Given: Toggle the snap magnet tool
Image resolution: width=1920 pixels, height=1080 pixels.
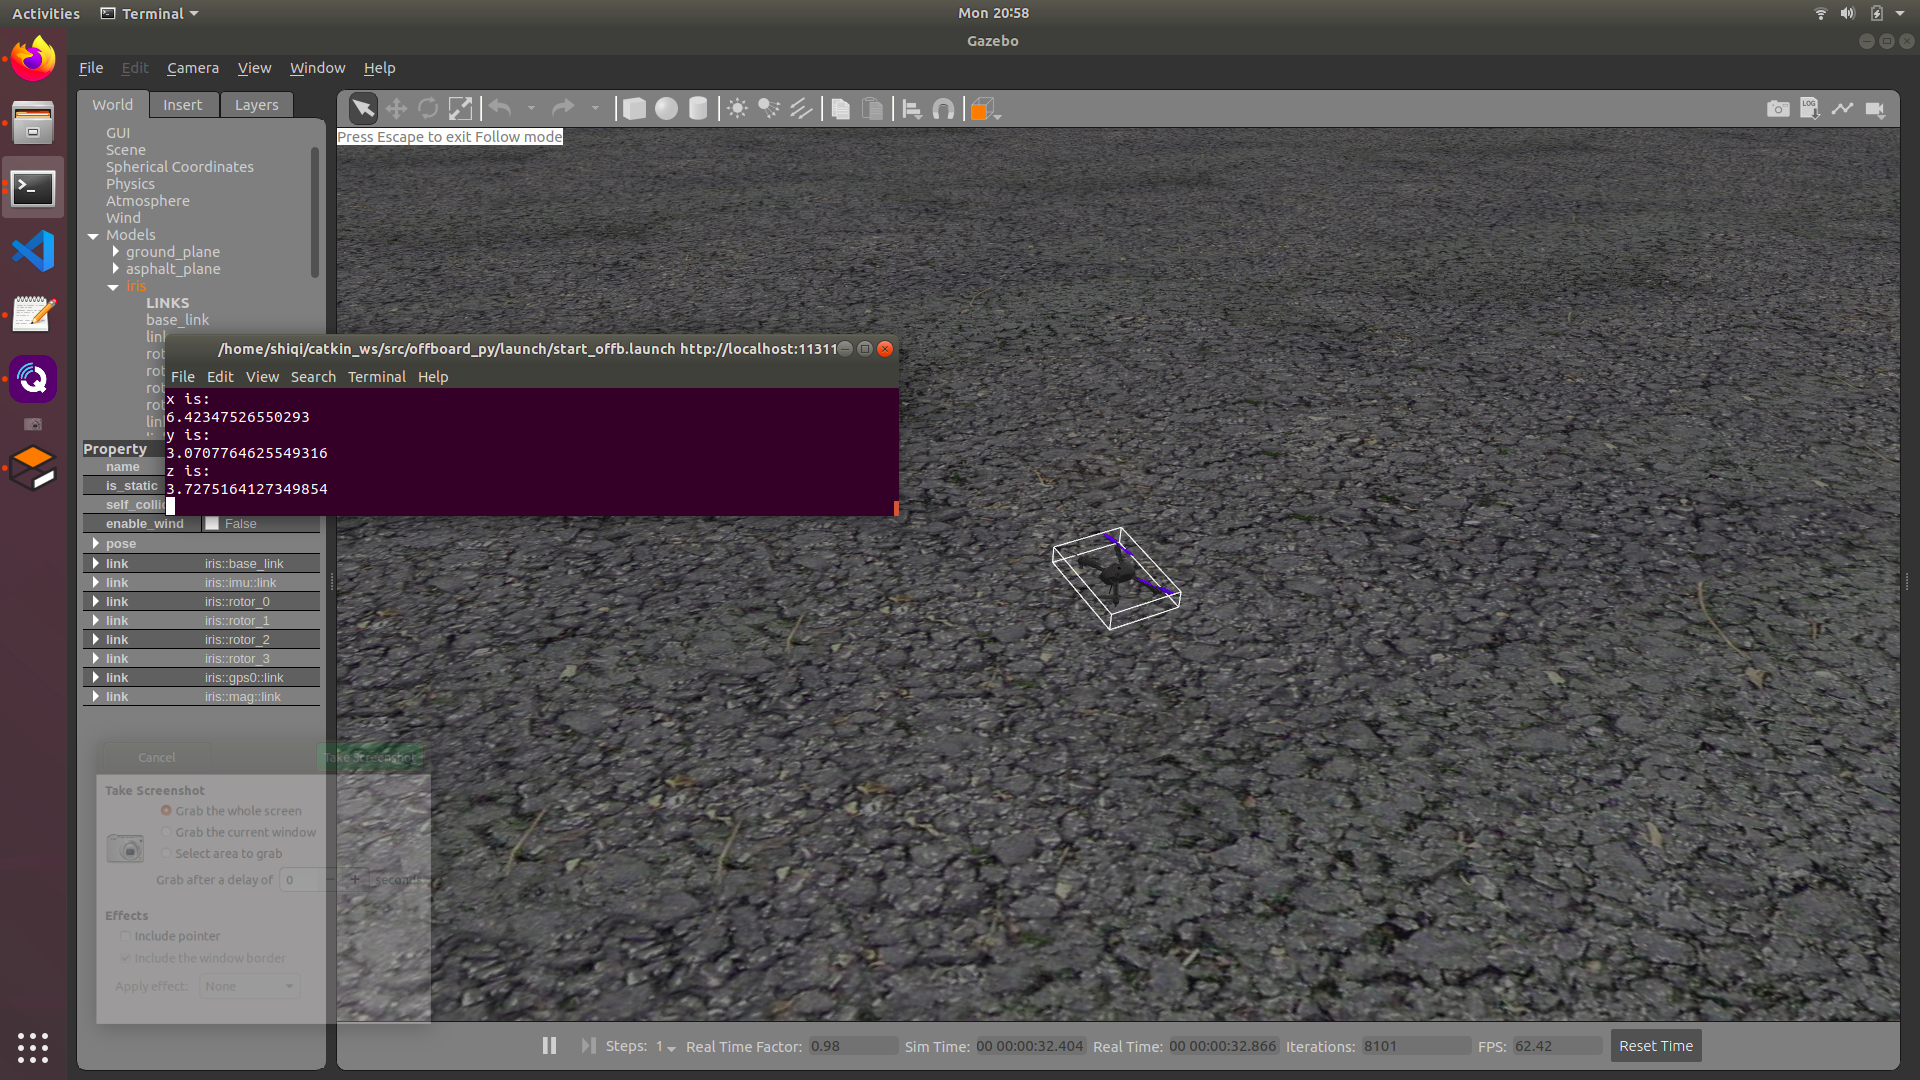Looking at the screenshot, I should (x=943, y=109).
